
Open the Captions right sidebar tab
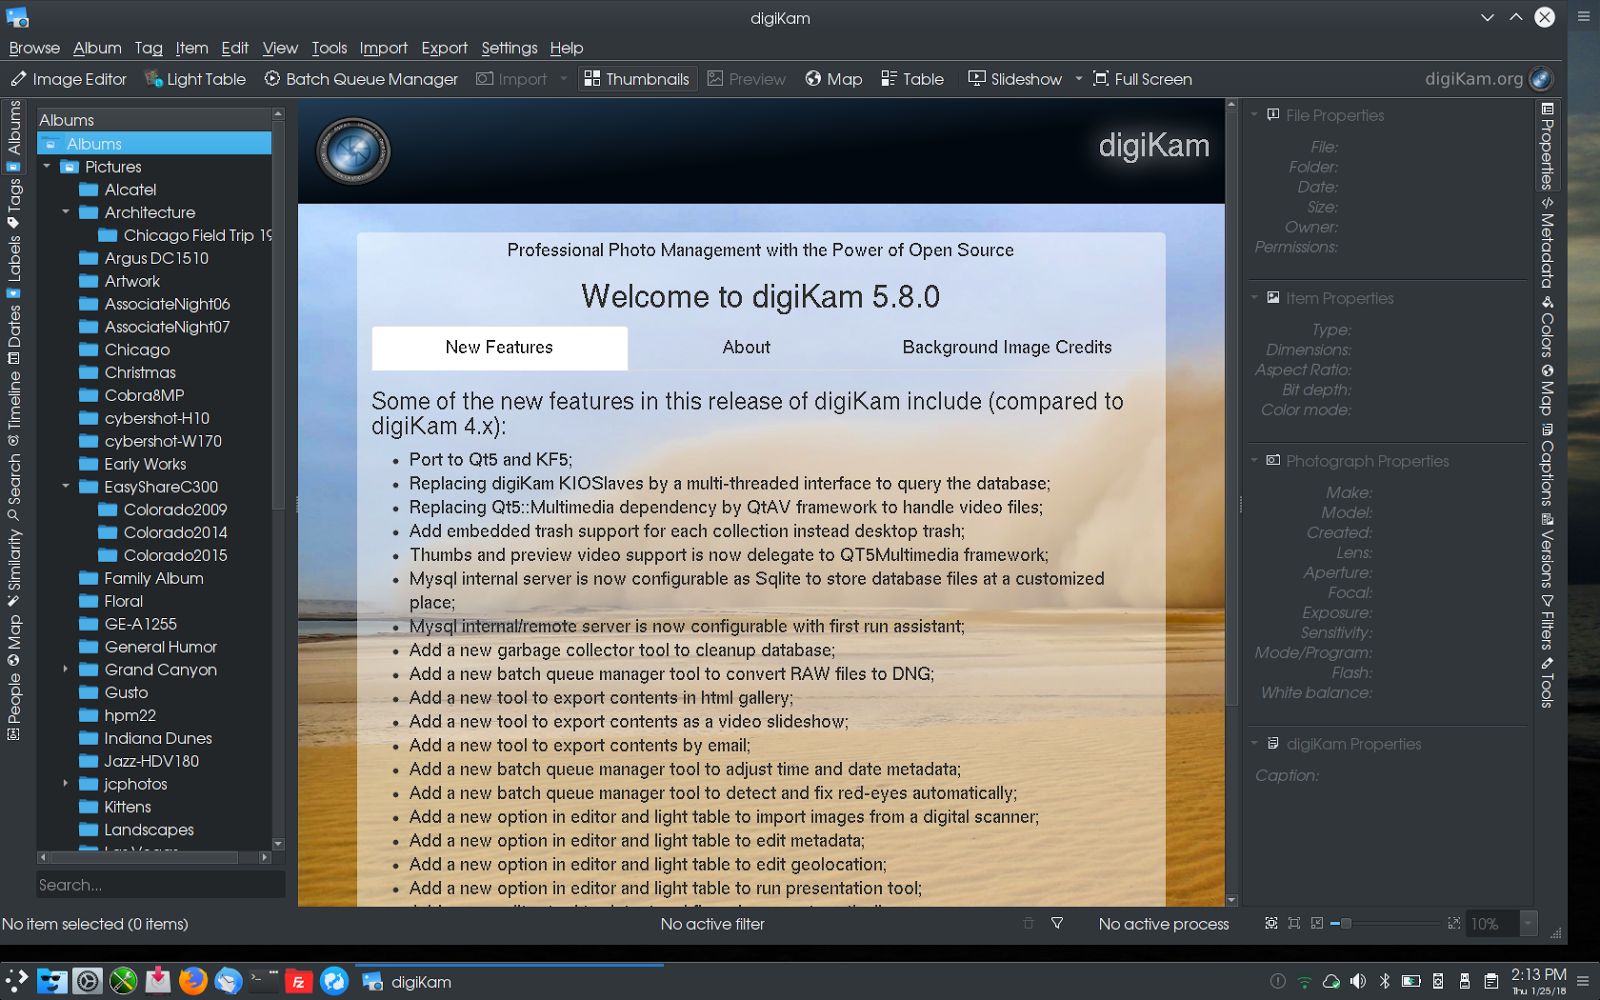[1547, 465]
